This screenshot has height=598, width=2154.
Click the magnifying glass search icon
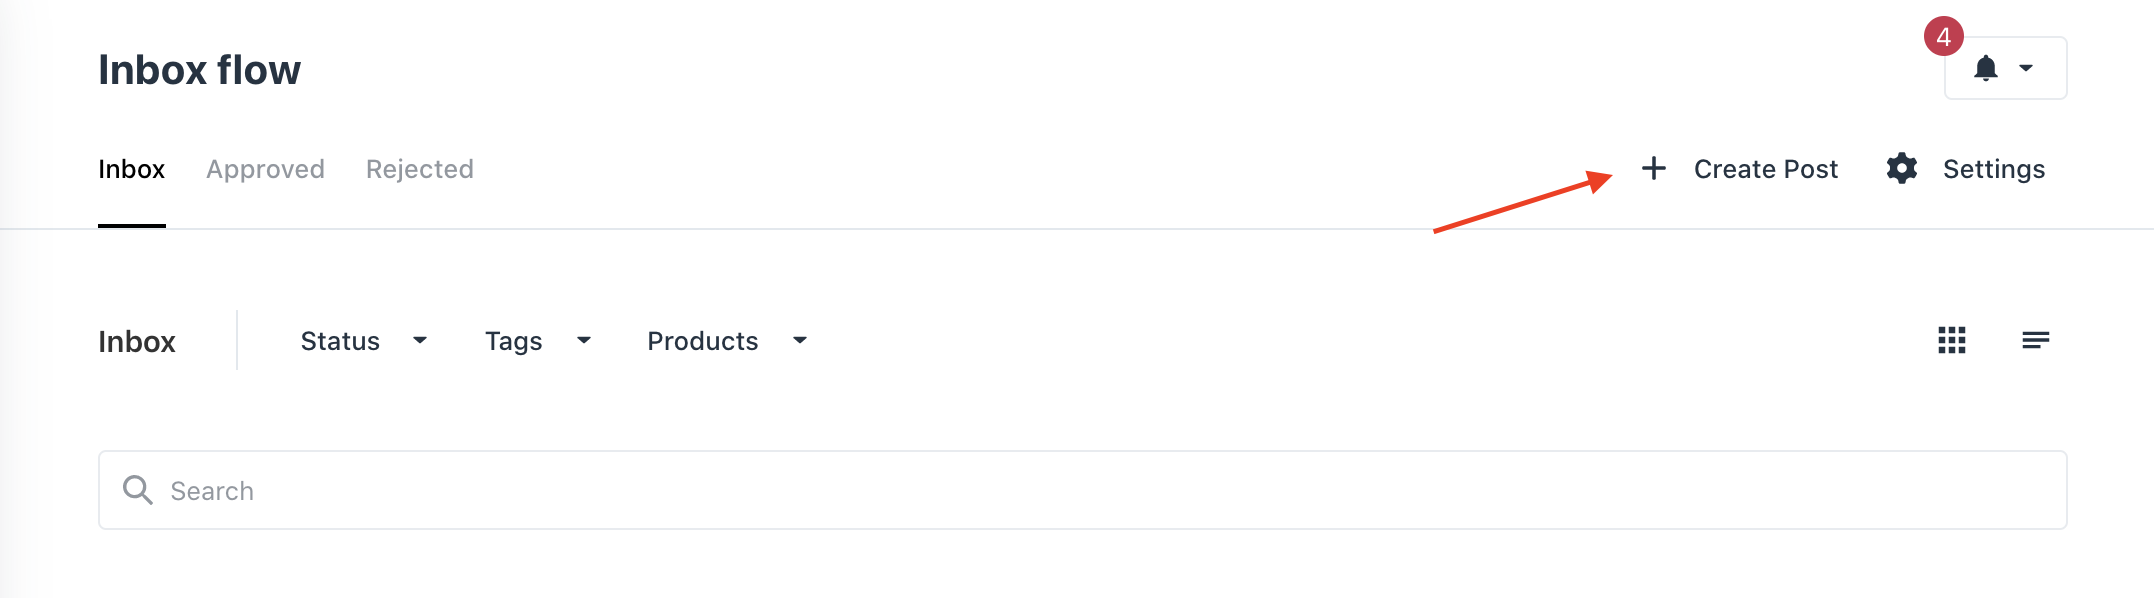(138, 490)
